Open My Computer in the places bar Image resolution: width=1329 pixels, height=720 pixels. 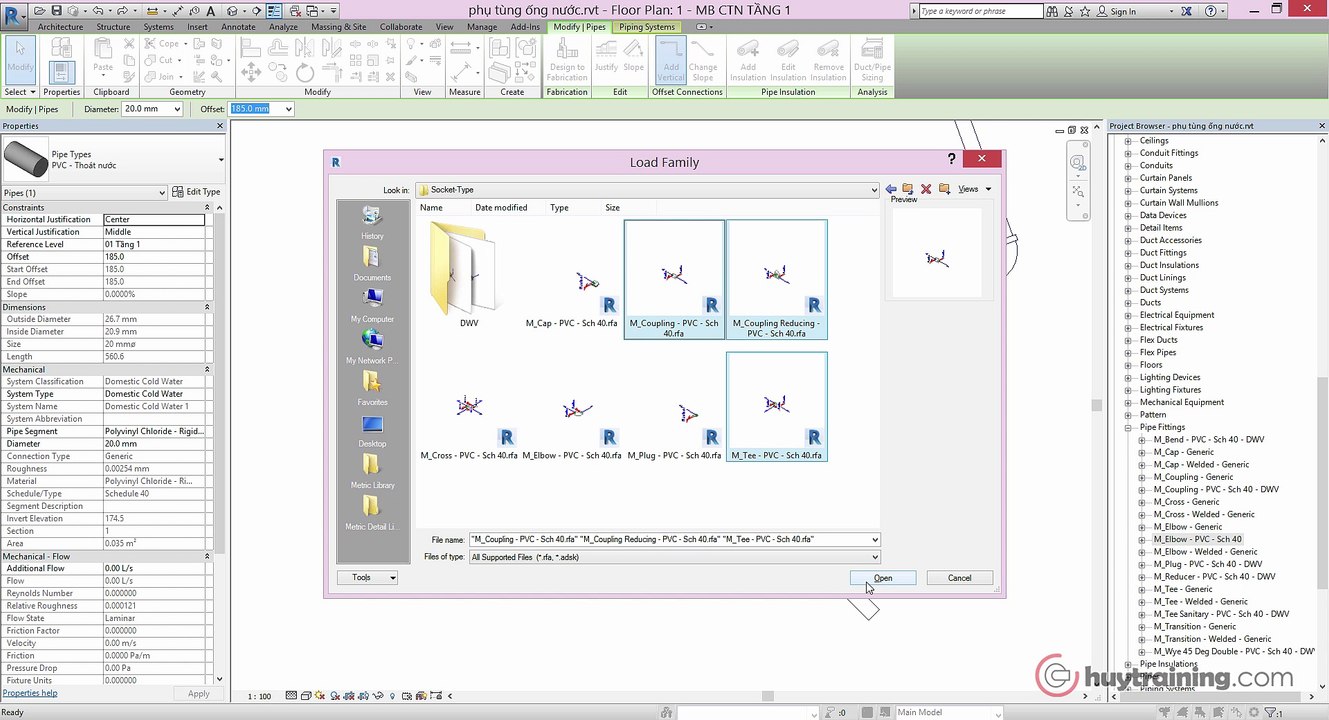[x=372, y=306]
